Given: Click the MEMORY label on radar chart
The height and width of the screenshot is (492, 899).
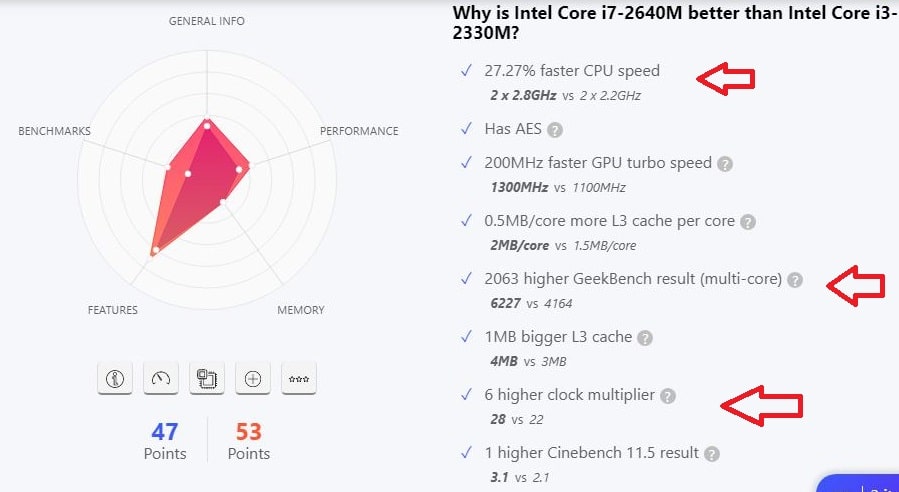Looking at the screenshot, I should click(x=300, y=310).
